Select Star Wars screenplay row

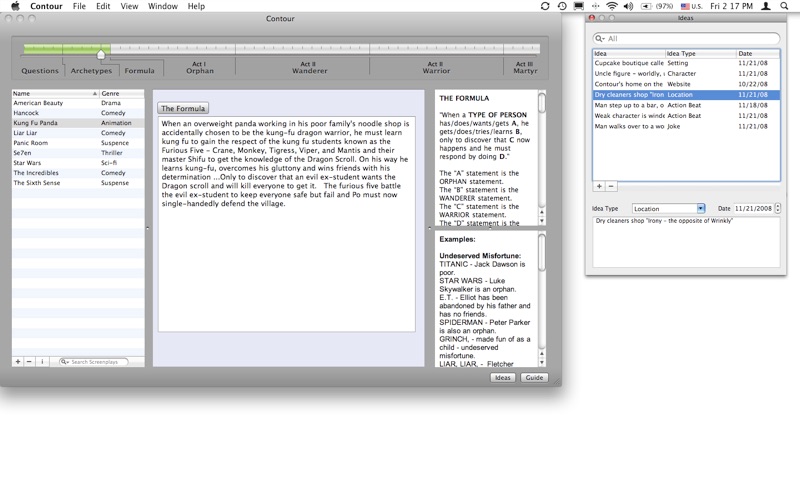tap(78, 162)
